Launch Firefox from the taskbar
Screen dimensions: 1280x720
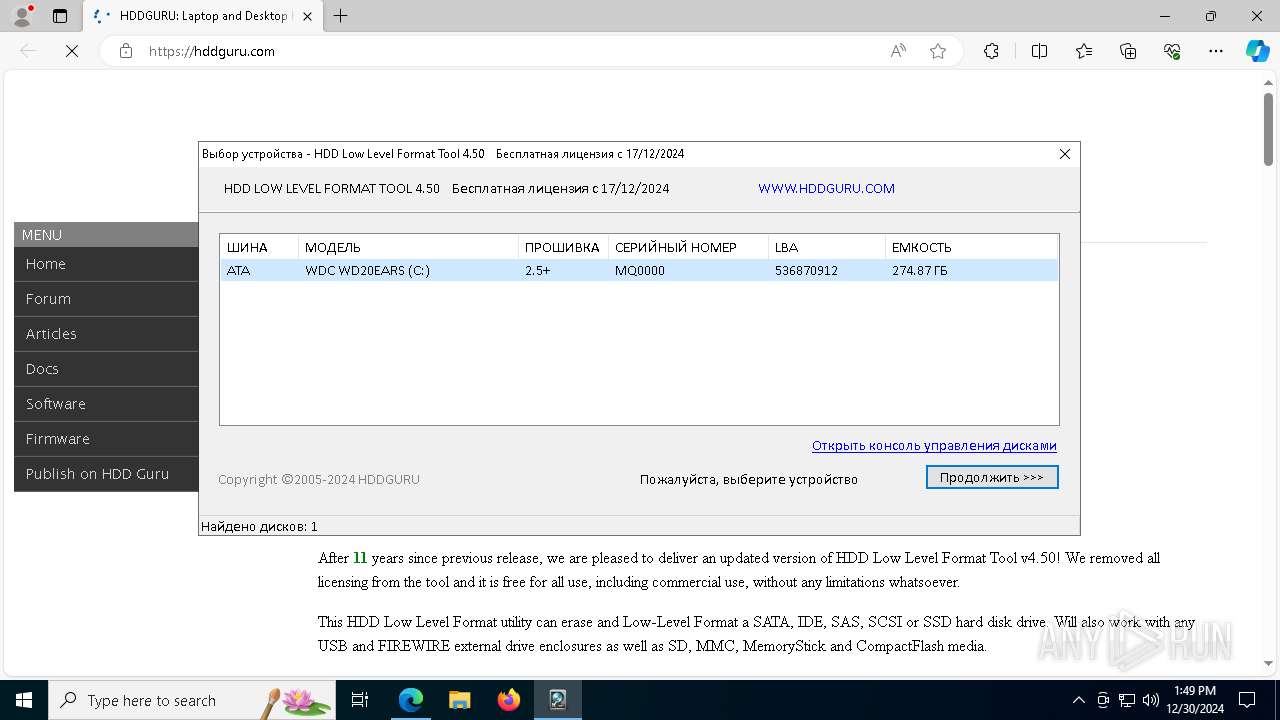(509, 700)
